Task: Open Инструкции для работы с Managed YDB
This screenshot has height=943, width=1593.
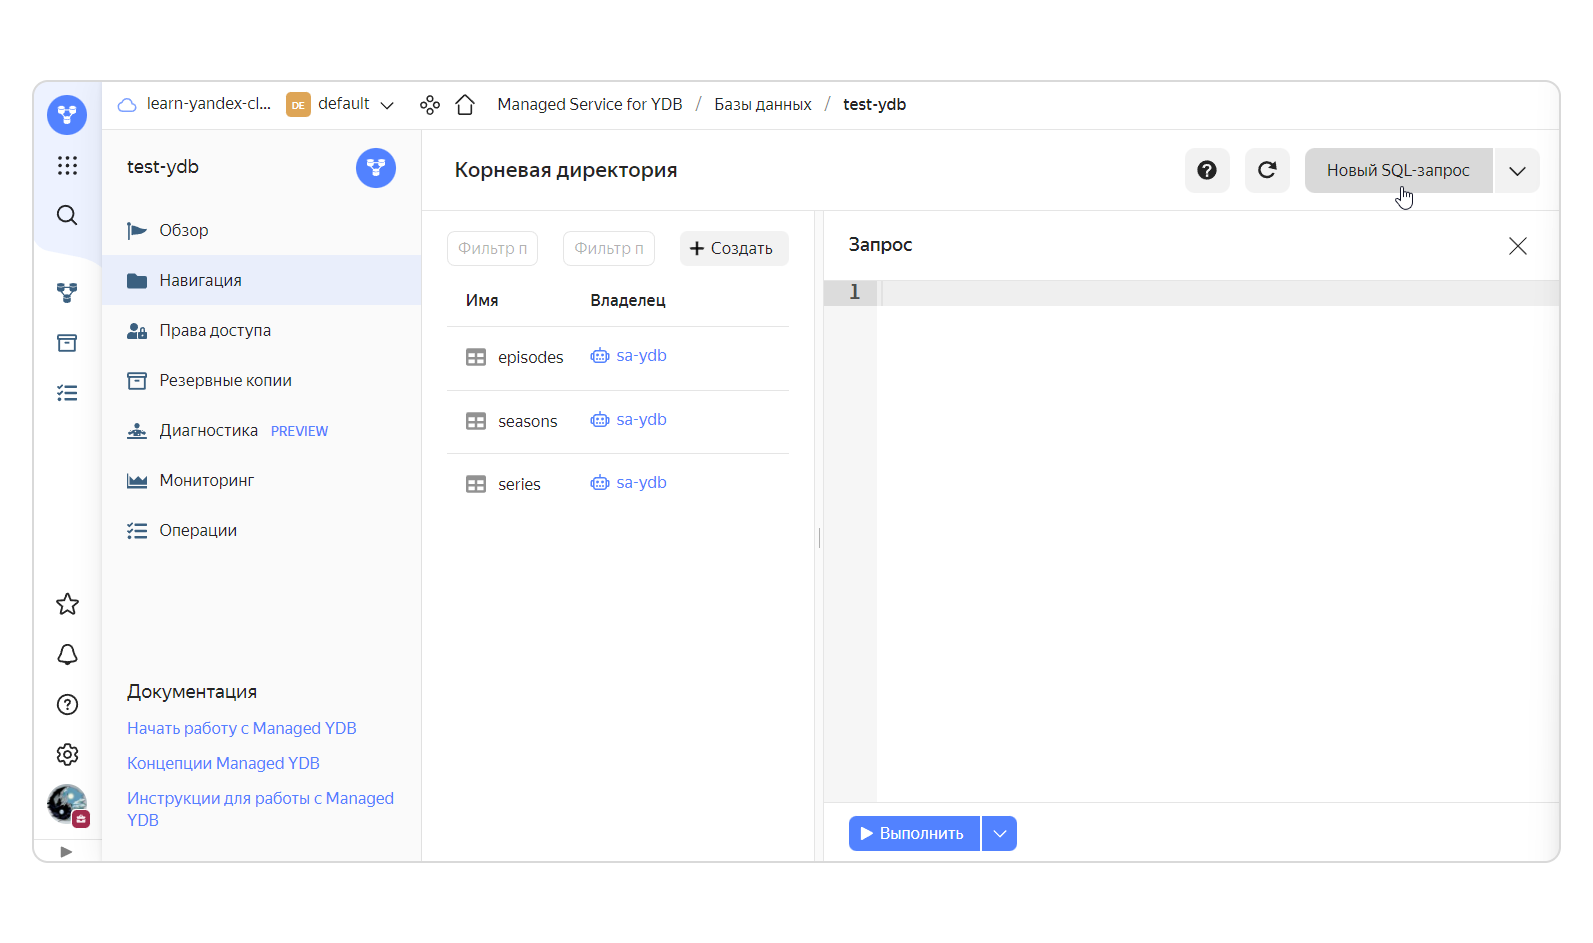Action: [x=260, y=809]
